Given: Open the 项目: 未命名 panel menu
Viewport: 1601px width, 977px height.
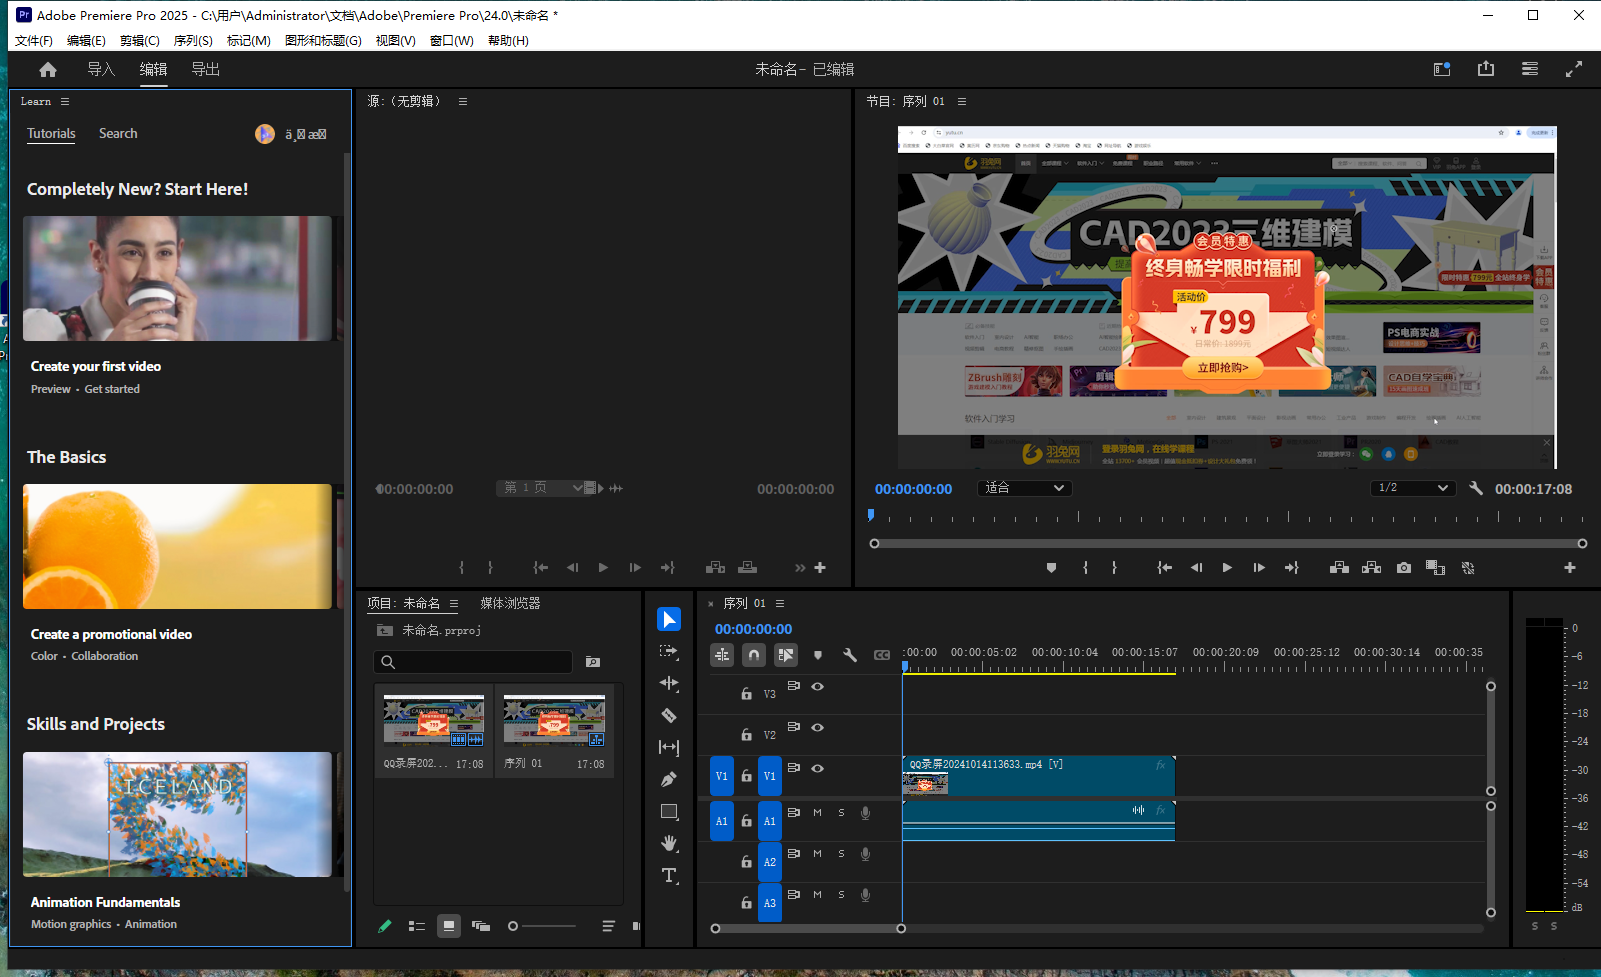Looking at the screenshot, I should pos(453,603).
